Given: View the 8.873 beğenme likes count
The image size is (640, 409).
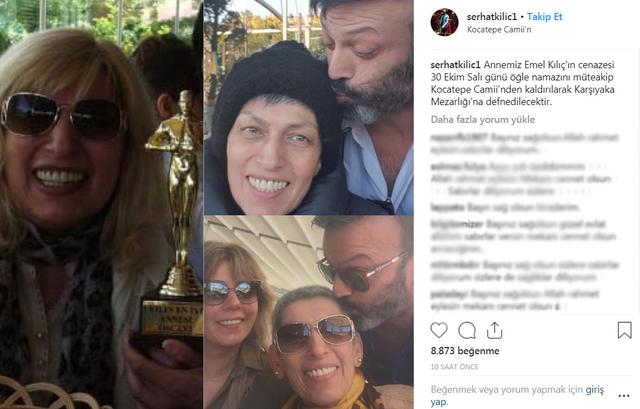Looking at the screenshot, I should coord(465,351).
